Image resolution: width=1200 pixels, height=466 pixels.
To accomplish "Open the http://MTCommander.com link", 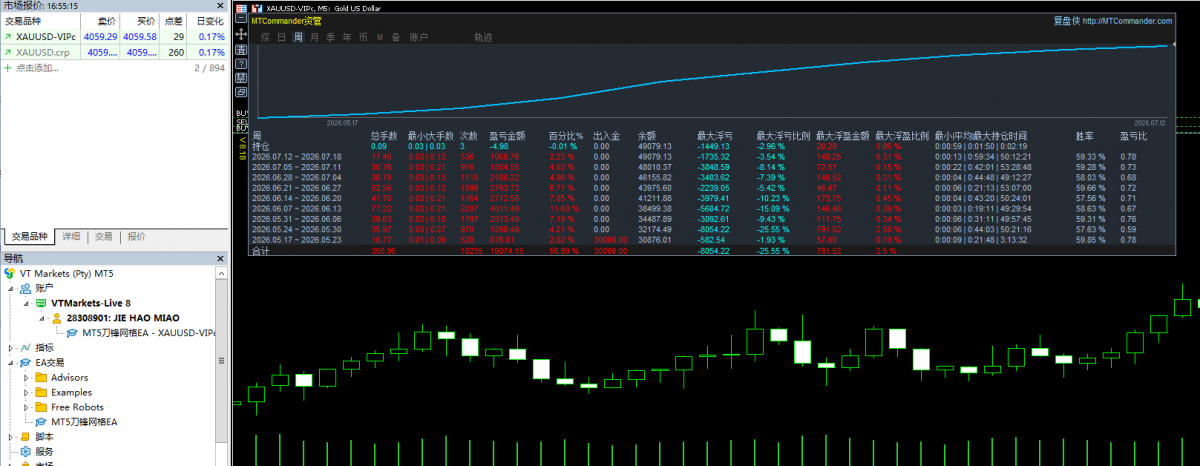I will coord(1127,20).
